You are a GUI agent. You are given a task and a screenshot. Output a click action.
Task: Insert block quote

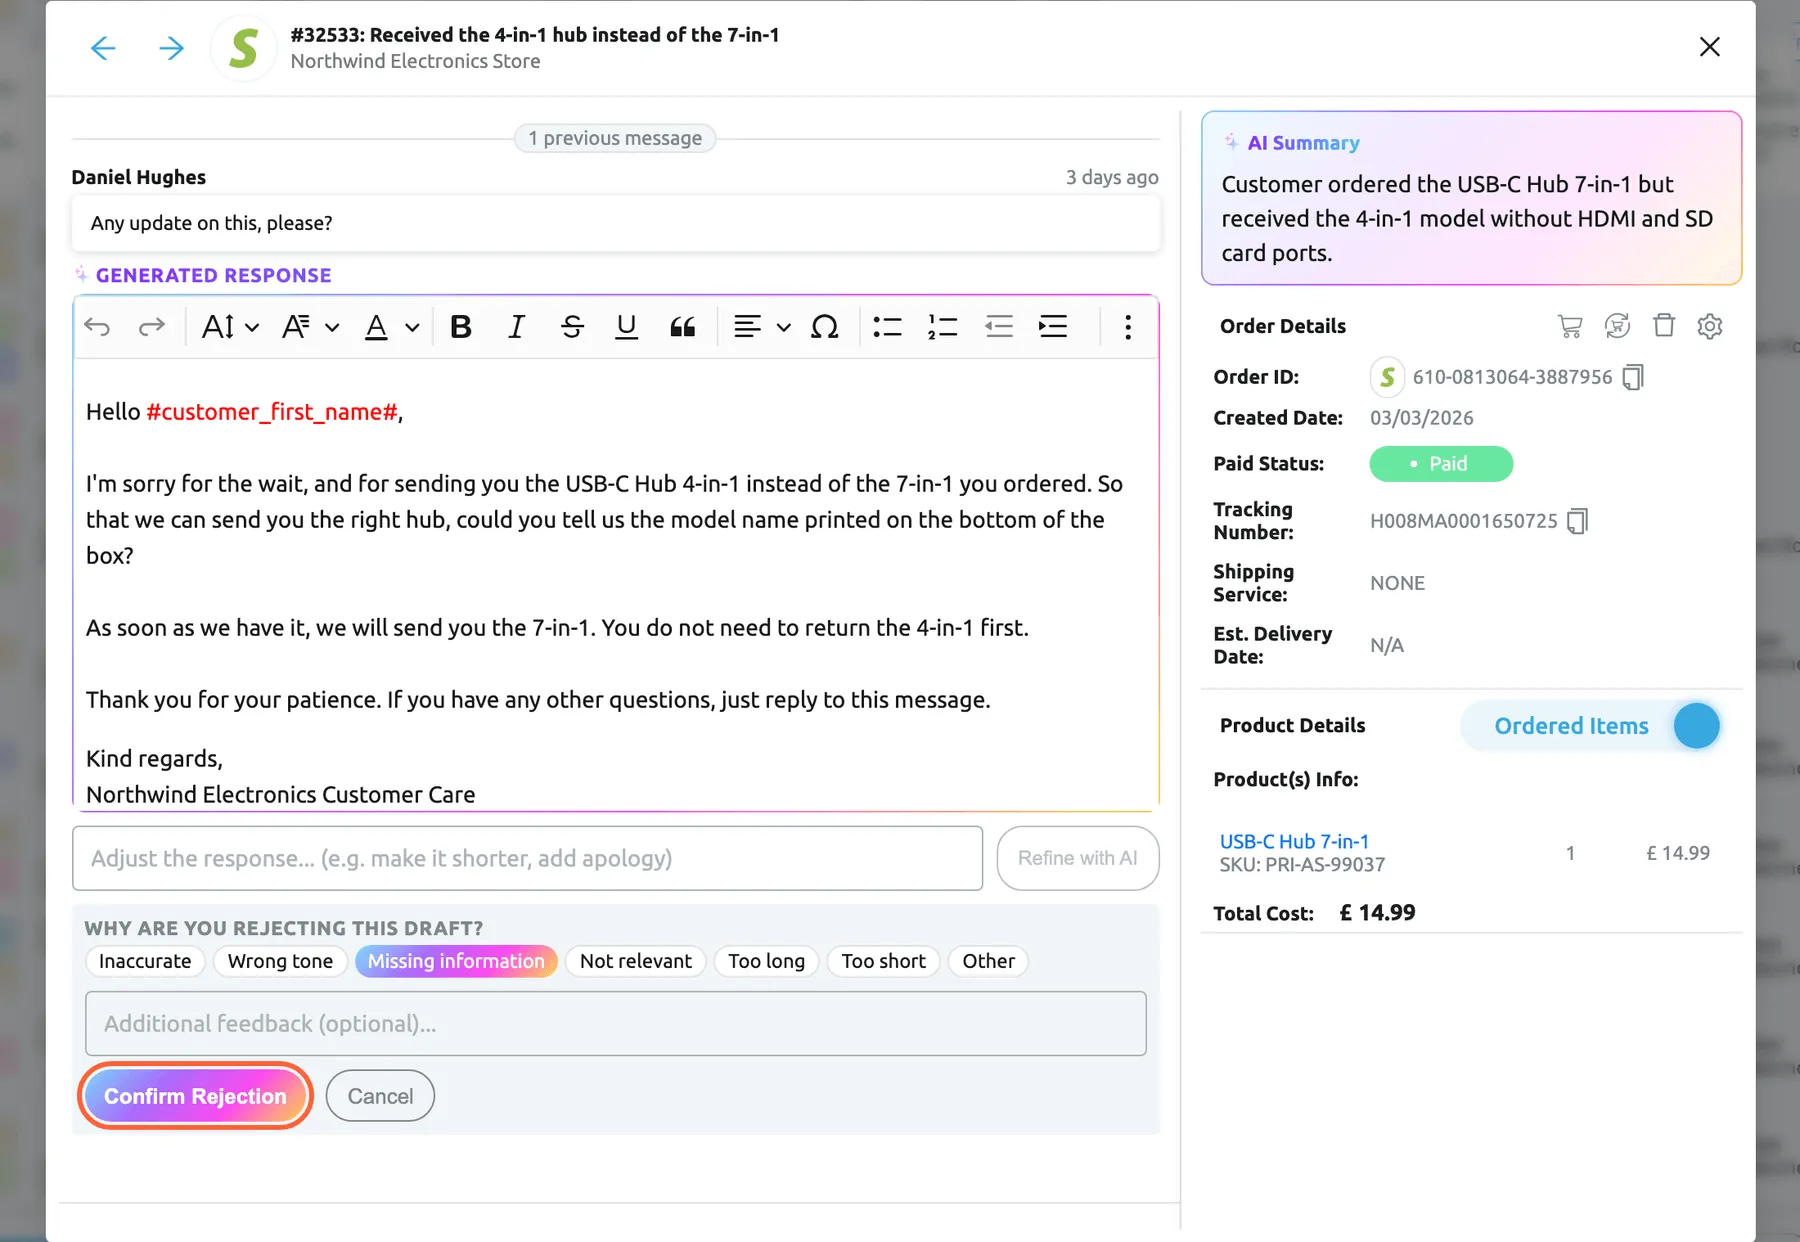pyautogui.click(x=683, y=327)
